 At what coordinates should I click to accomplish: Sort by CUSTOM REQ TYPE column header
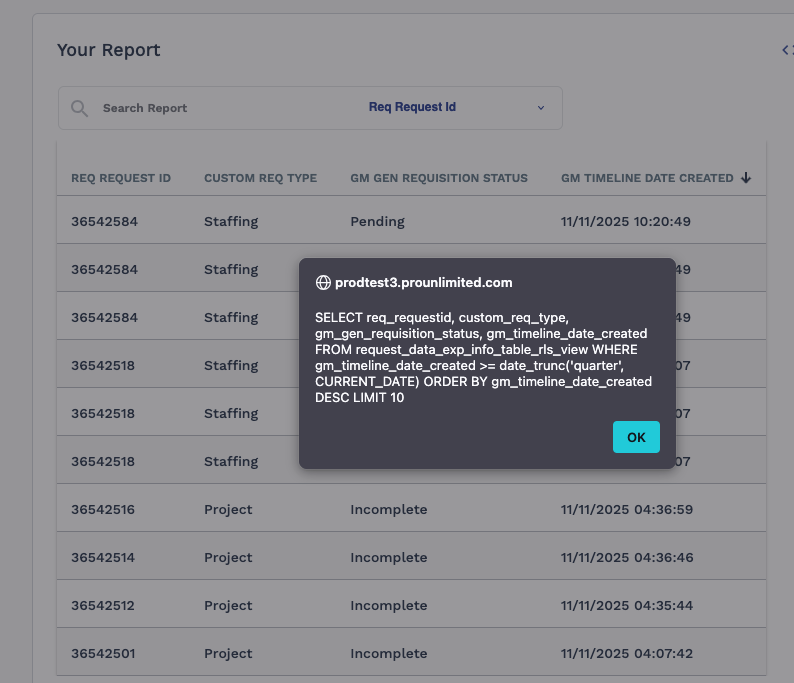pos(260,178)
